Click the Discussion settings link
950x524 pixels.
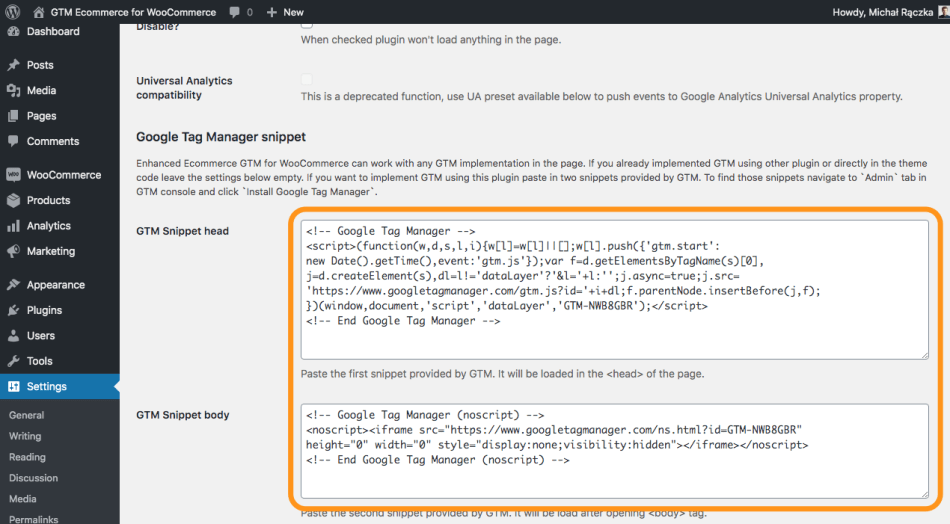pos(34,478)
